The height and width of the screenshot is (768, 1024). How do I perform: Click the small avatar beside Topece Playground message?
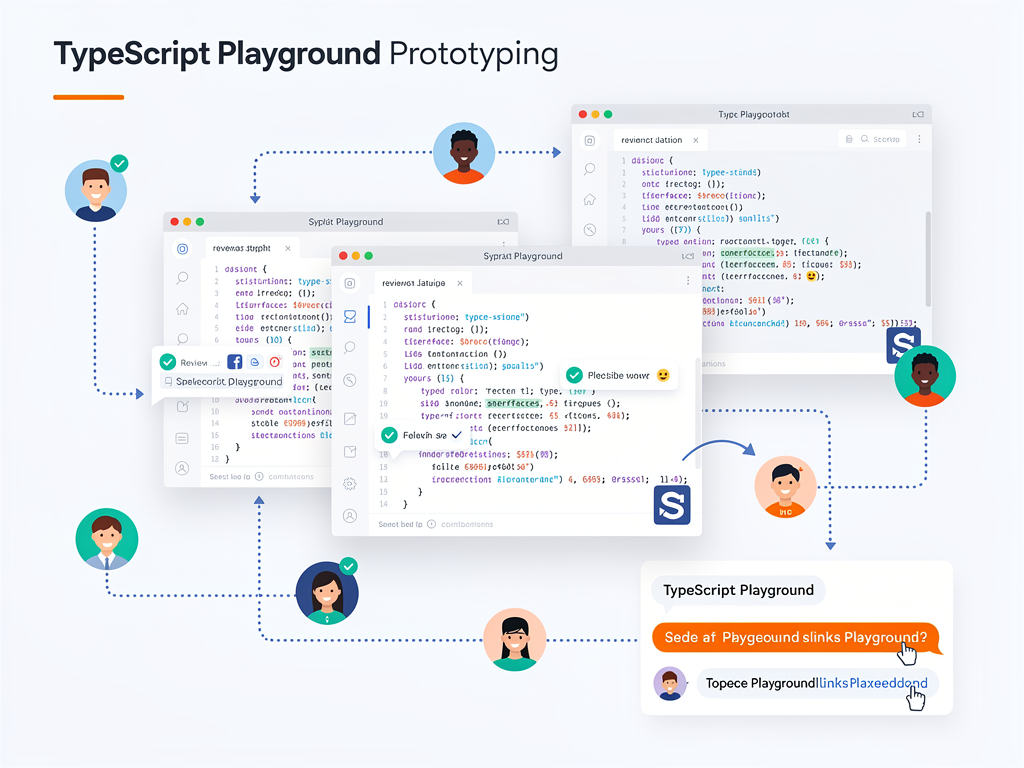click(x=669, y=684)
